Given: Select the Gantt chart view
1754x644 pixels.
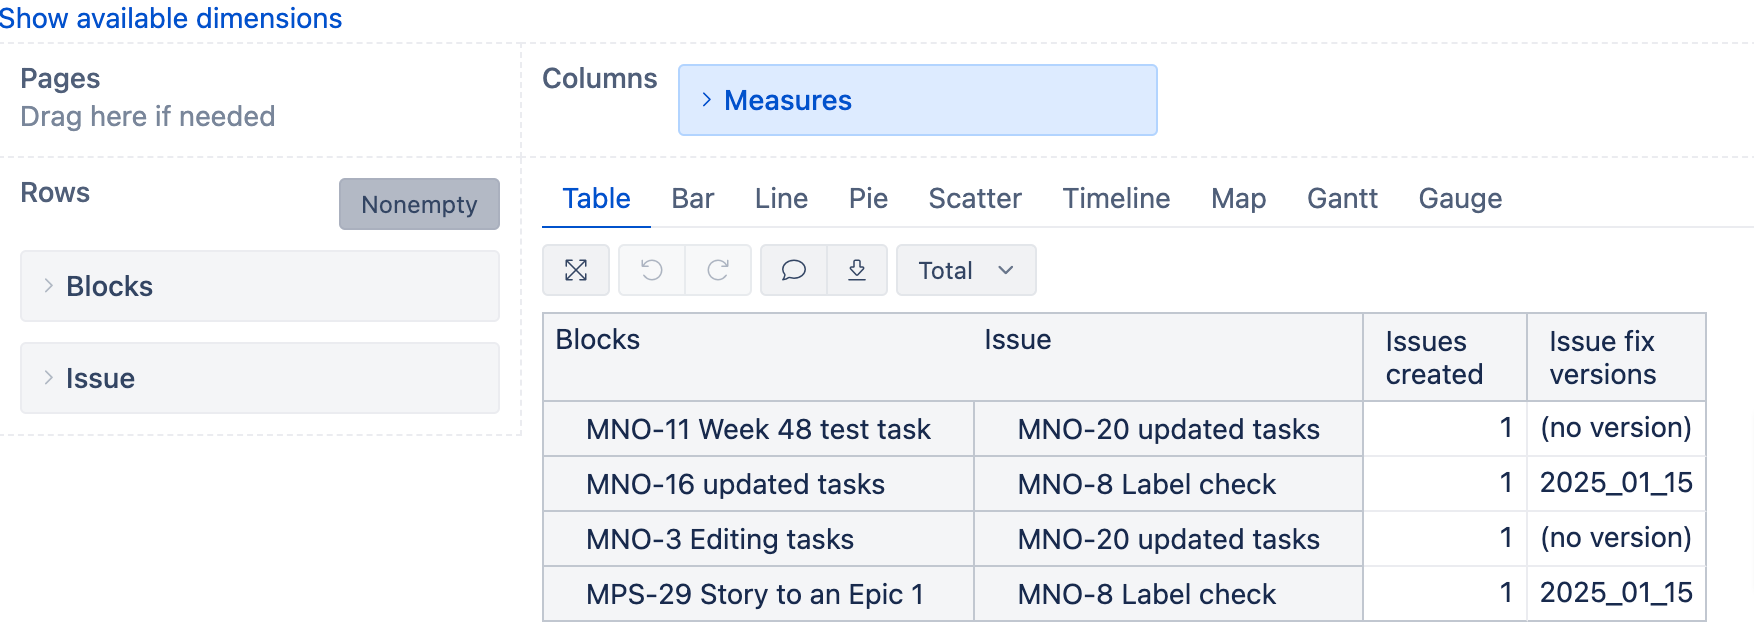Looking at the screenshot, I should pyautogui.click(x=1342, y=198).
